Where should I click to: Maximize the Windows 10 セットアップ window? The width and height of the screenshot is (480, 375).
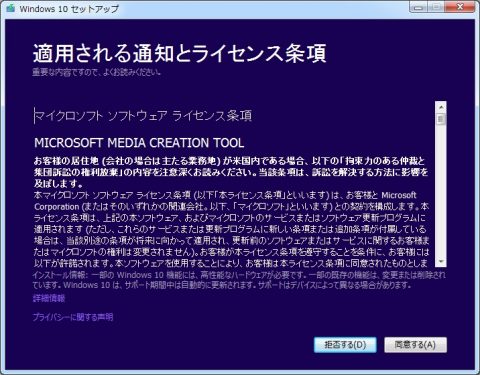[436, 7]
